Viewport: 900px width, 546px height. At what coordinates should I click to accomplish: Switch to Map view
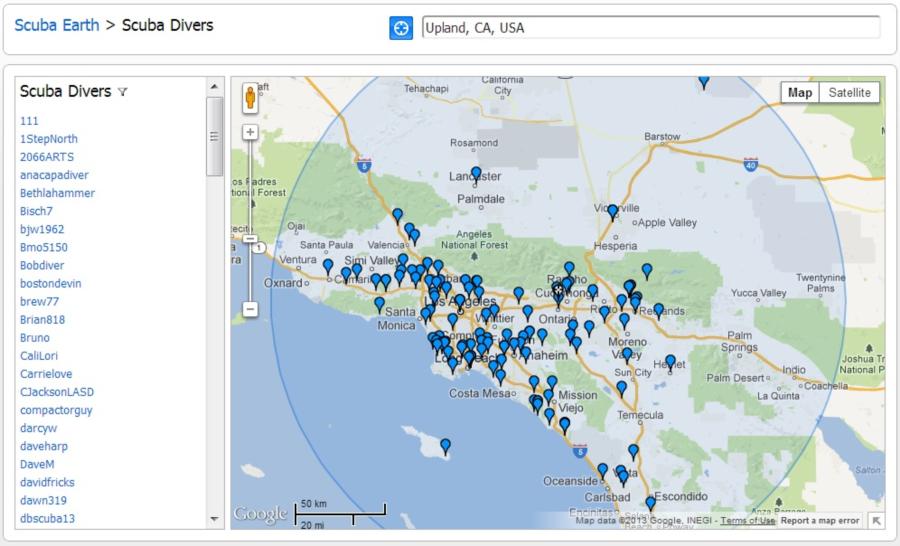800,92
